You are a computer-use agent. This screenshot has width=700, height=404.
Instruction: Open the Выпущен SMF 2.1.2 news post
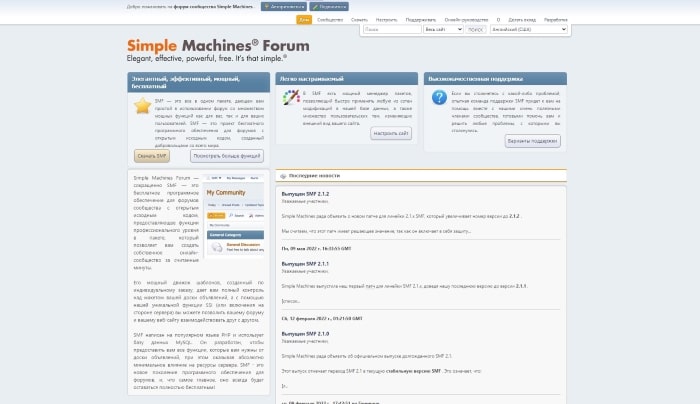pyautogui.click(x=305, y=194)
